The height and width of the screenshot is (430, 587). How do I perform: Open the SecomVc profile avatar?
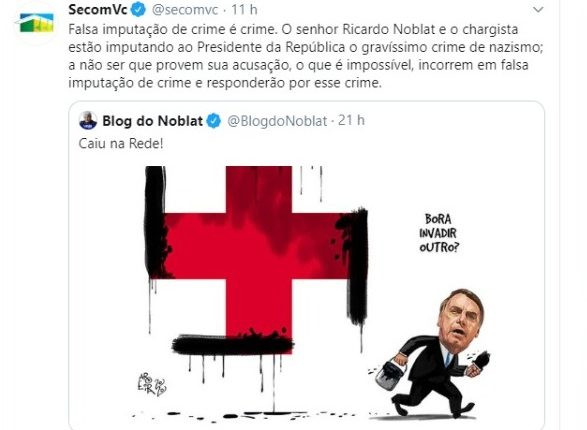coord(37,22)
